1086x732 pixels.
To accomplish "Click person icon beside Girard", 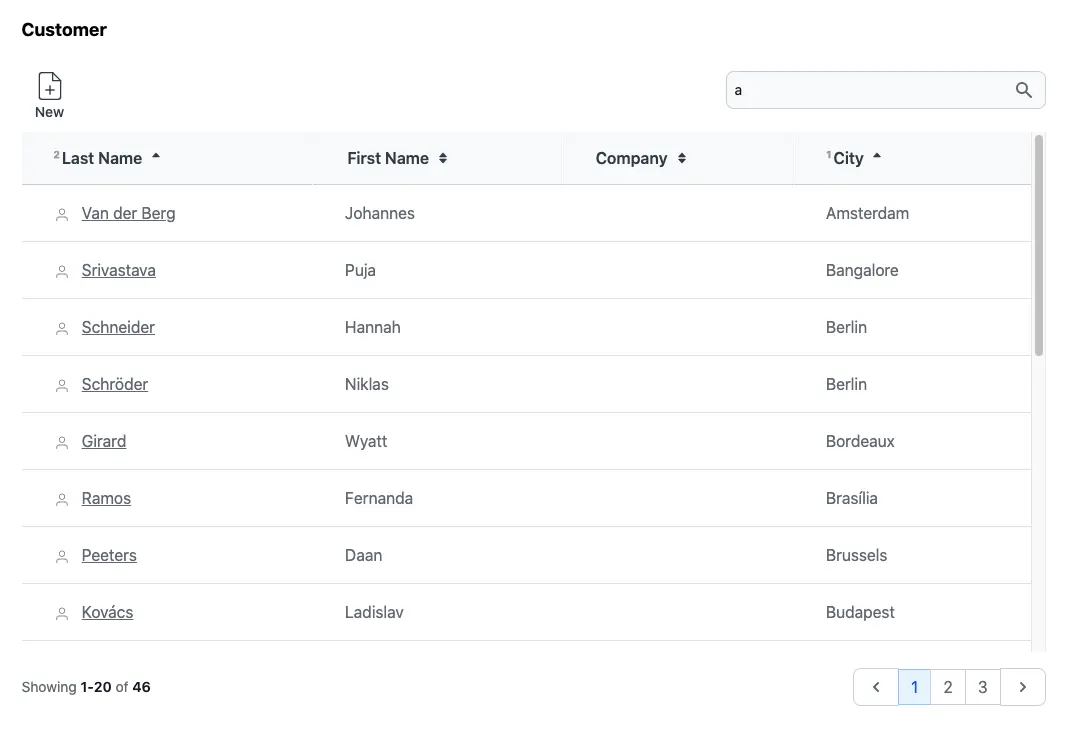I will pyautogui.click(x=62, y=442).
